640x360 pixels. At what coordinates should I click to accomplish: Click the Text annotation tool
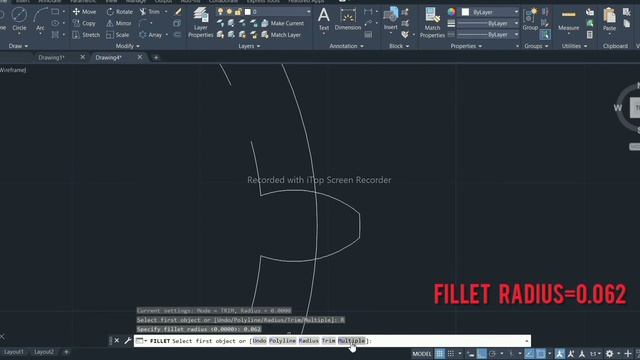tap(324, 19)
